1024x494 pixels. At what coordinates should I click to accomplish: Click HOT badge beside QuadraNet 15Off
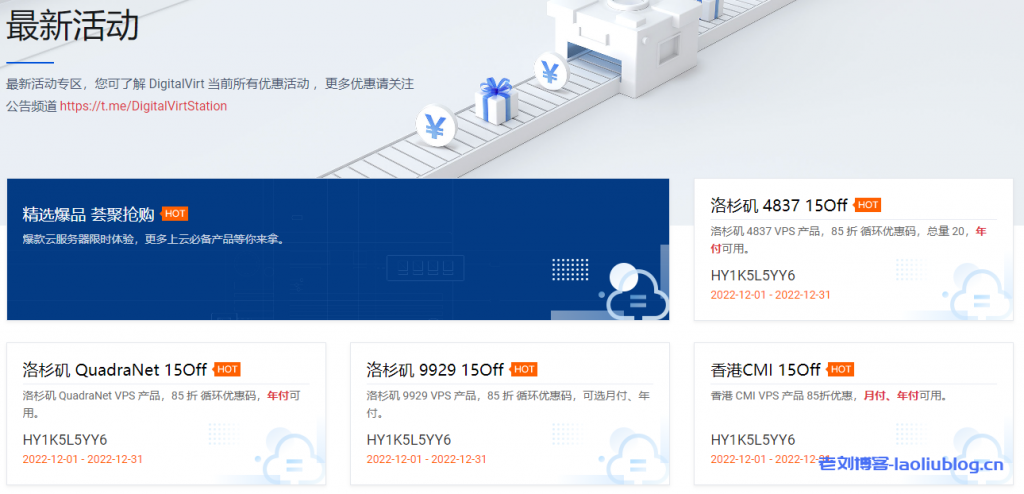[227, 370]
